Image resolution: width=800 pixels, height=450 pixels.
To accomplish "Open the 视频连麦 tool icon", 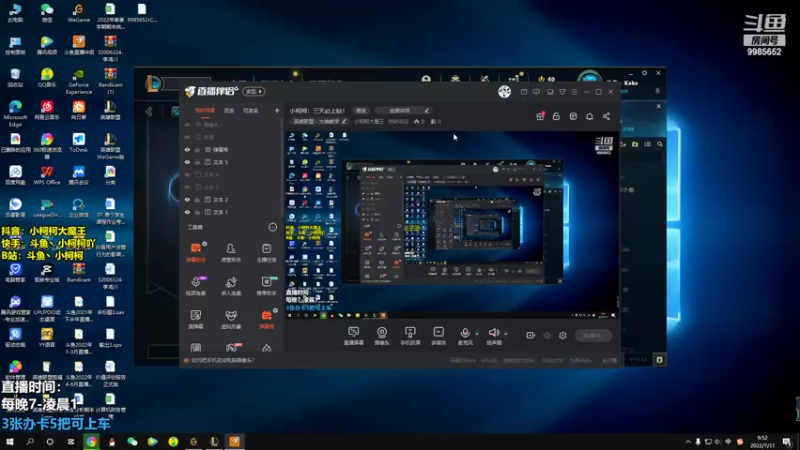I will click(x=195, y=286).
